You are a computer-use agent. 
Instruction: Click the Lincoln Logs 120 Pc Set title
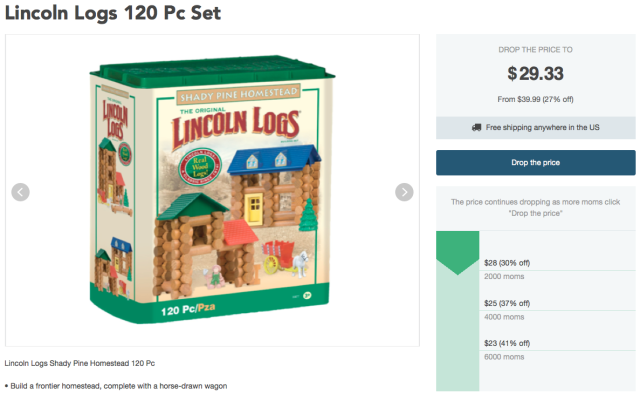113,13
